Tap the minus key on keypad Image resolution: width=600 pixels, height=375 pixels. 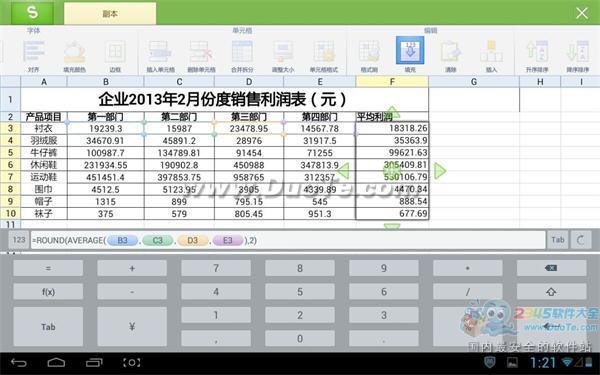pyautogui.click(x=132, y=292)
